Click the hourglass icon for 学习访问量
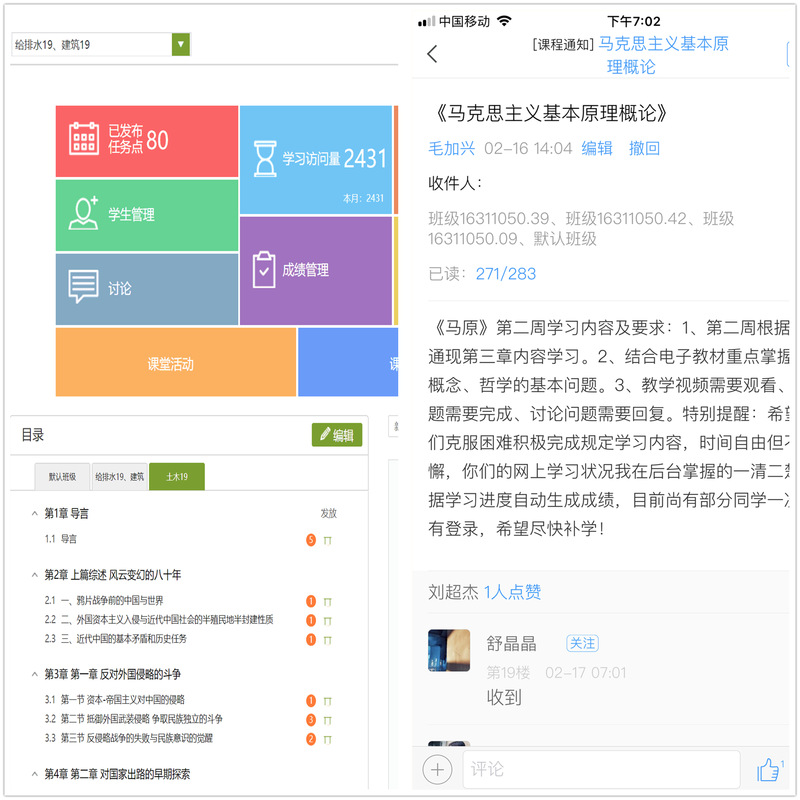This screenshot has height=800, width=800. tap(264, 159)
